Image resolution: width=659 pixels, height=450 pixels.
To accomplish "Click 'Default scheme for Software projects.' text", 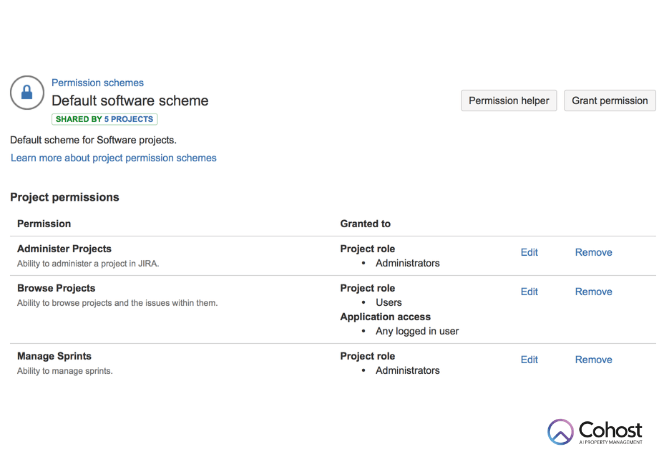I will point(93,140).
